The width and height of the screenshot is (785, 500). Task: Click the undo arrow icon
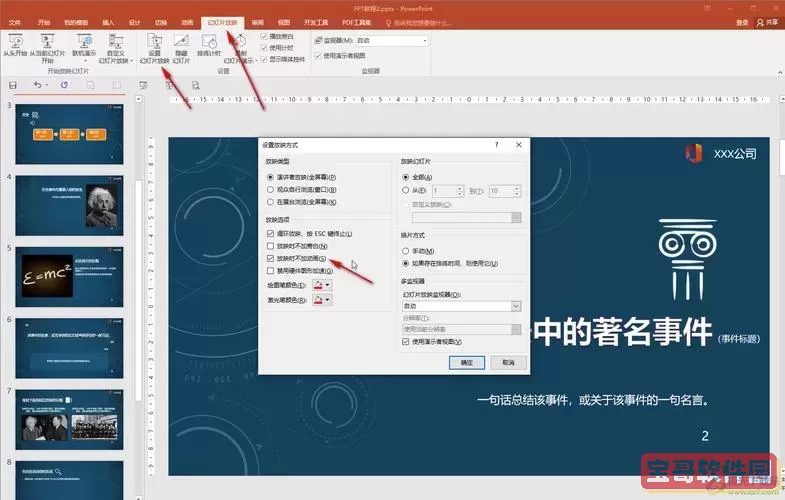coord(37,85)
